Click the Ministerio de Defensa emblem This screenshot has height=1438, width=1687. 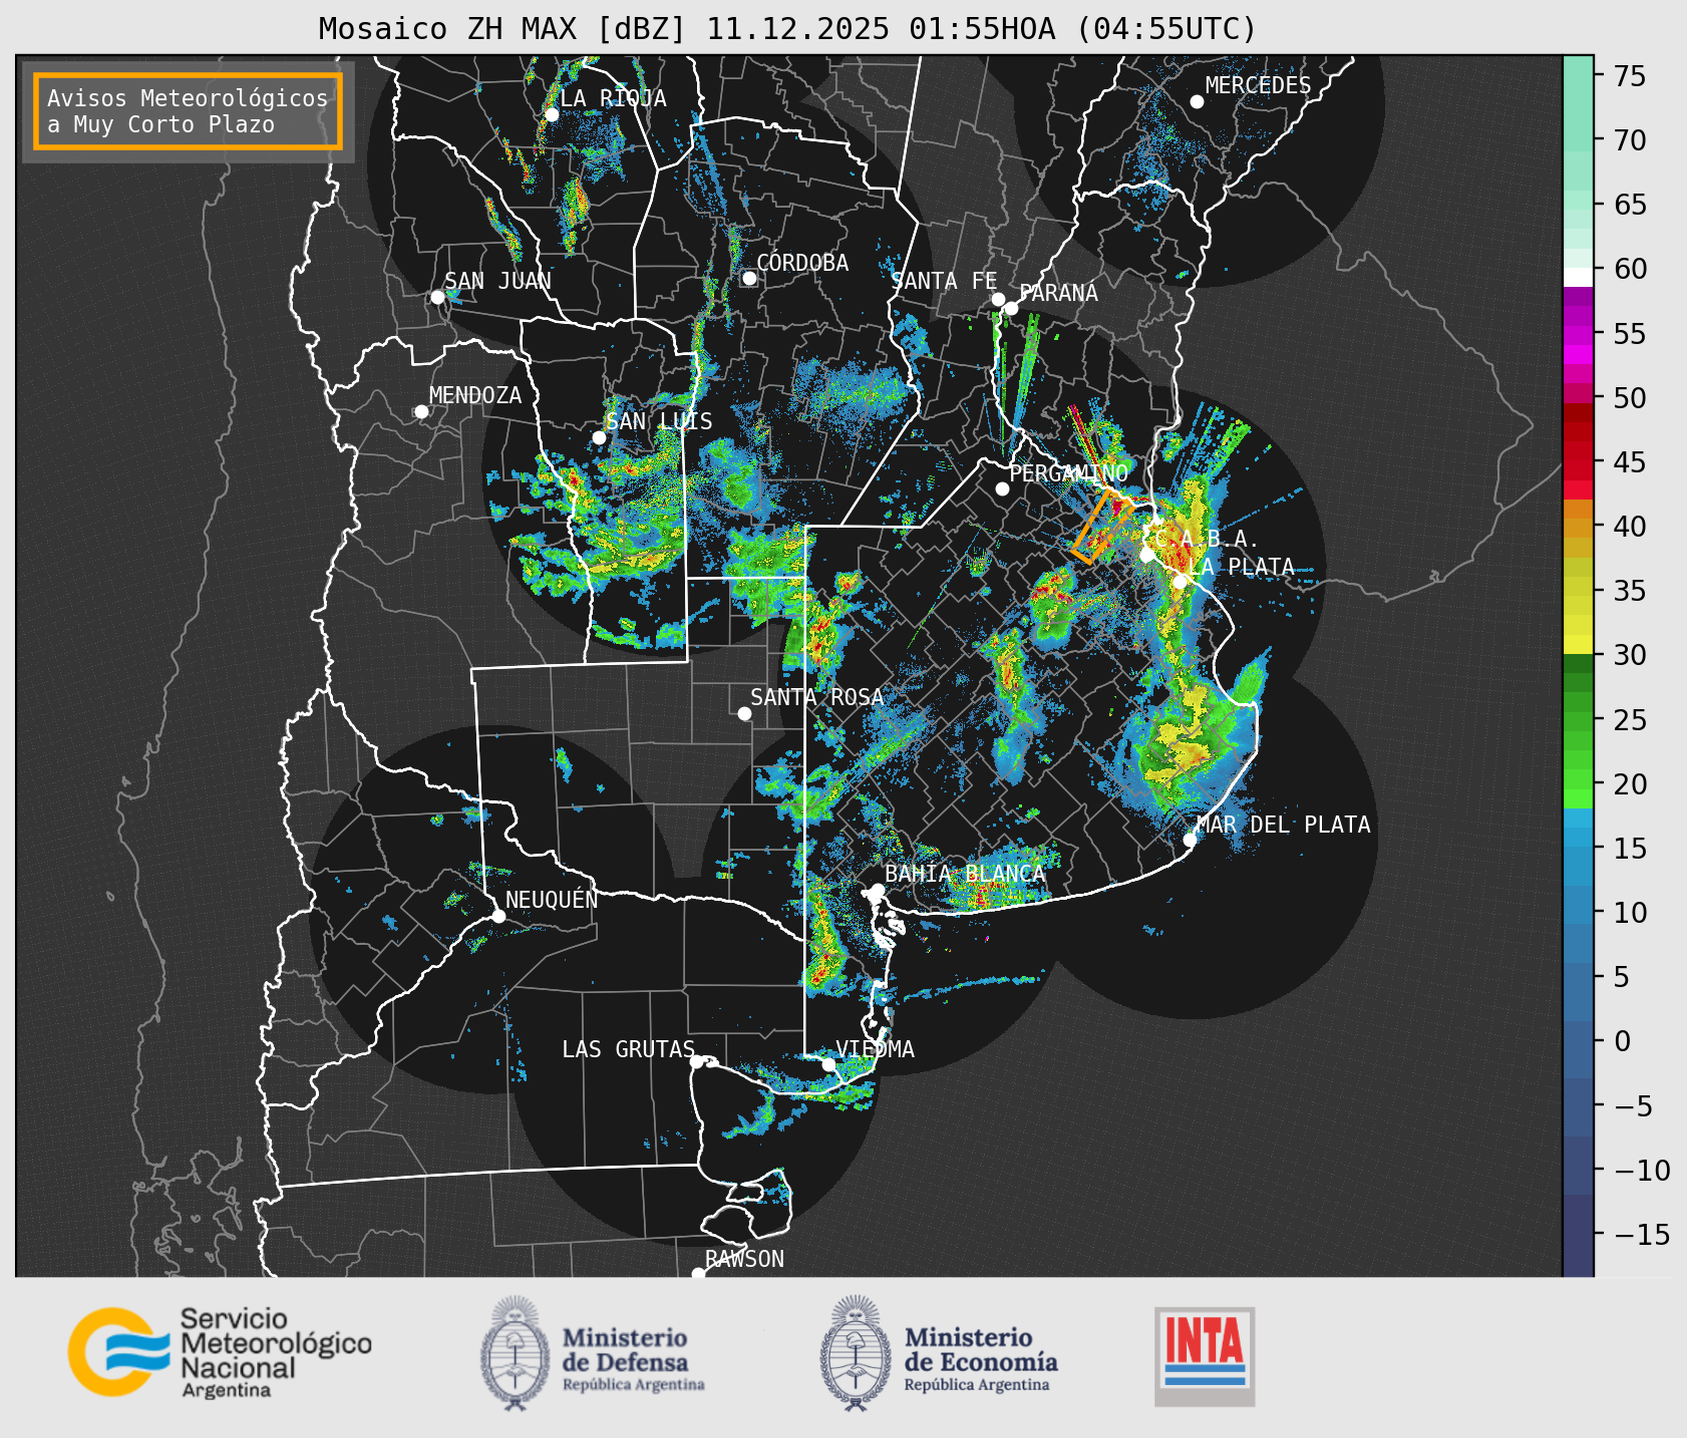pos(515,1353)
